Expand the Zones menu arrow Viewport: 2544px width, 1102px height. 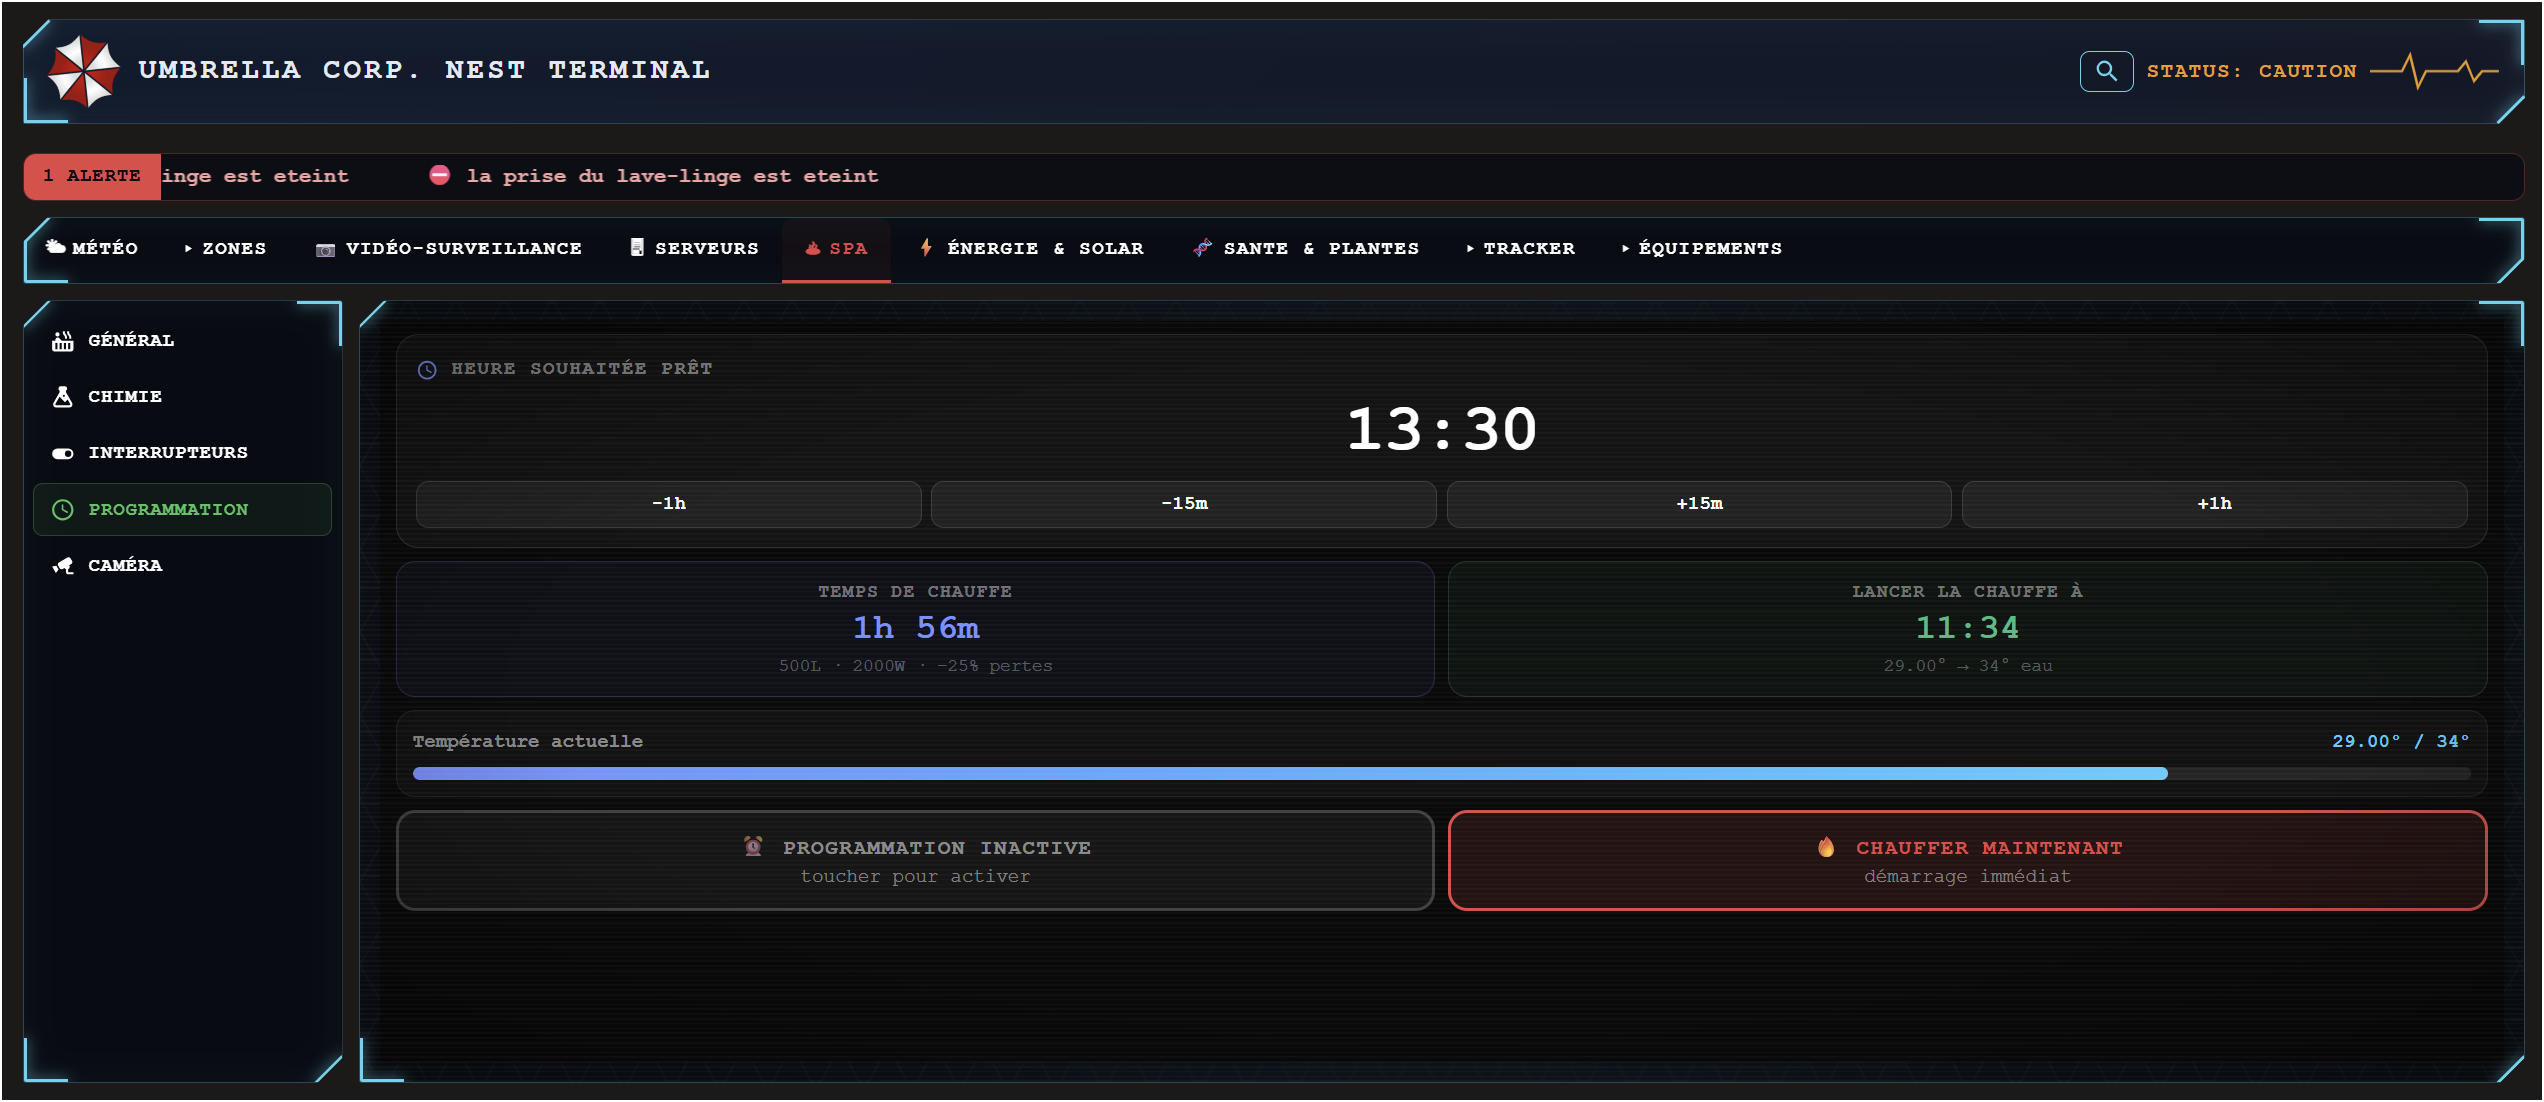point(188,248)
